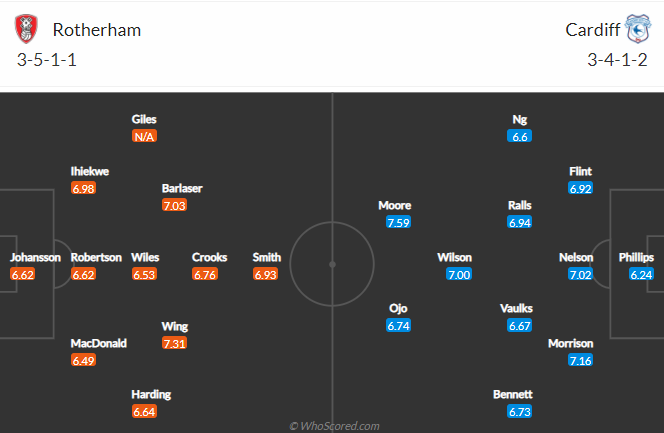664x433 pixels.
Task: Click the Ojo player name
Action: [x=398, y=309]
